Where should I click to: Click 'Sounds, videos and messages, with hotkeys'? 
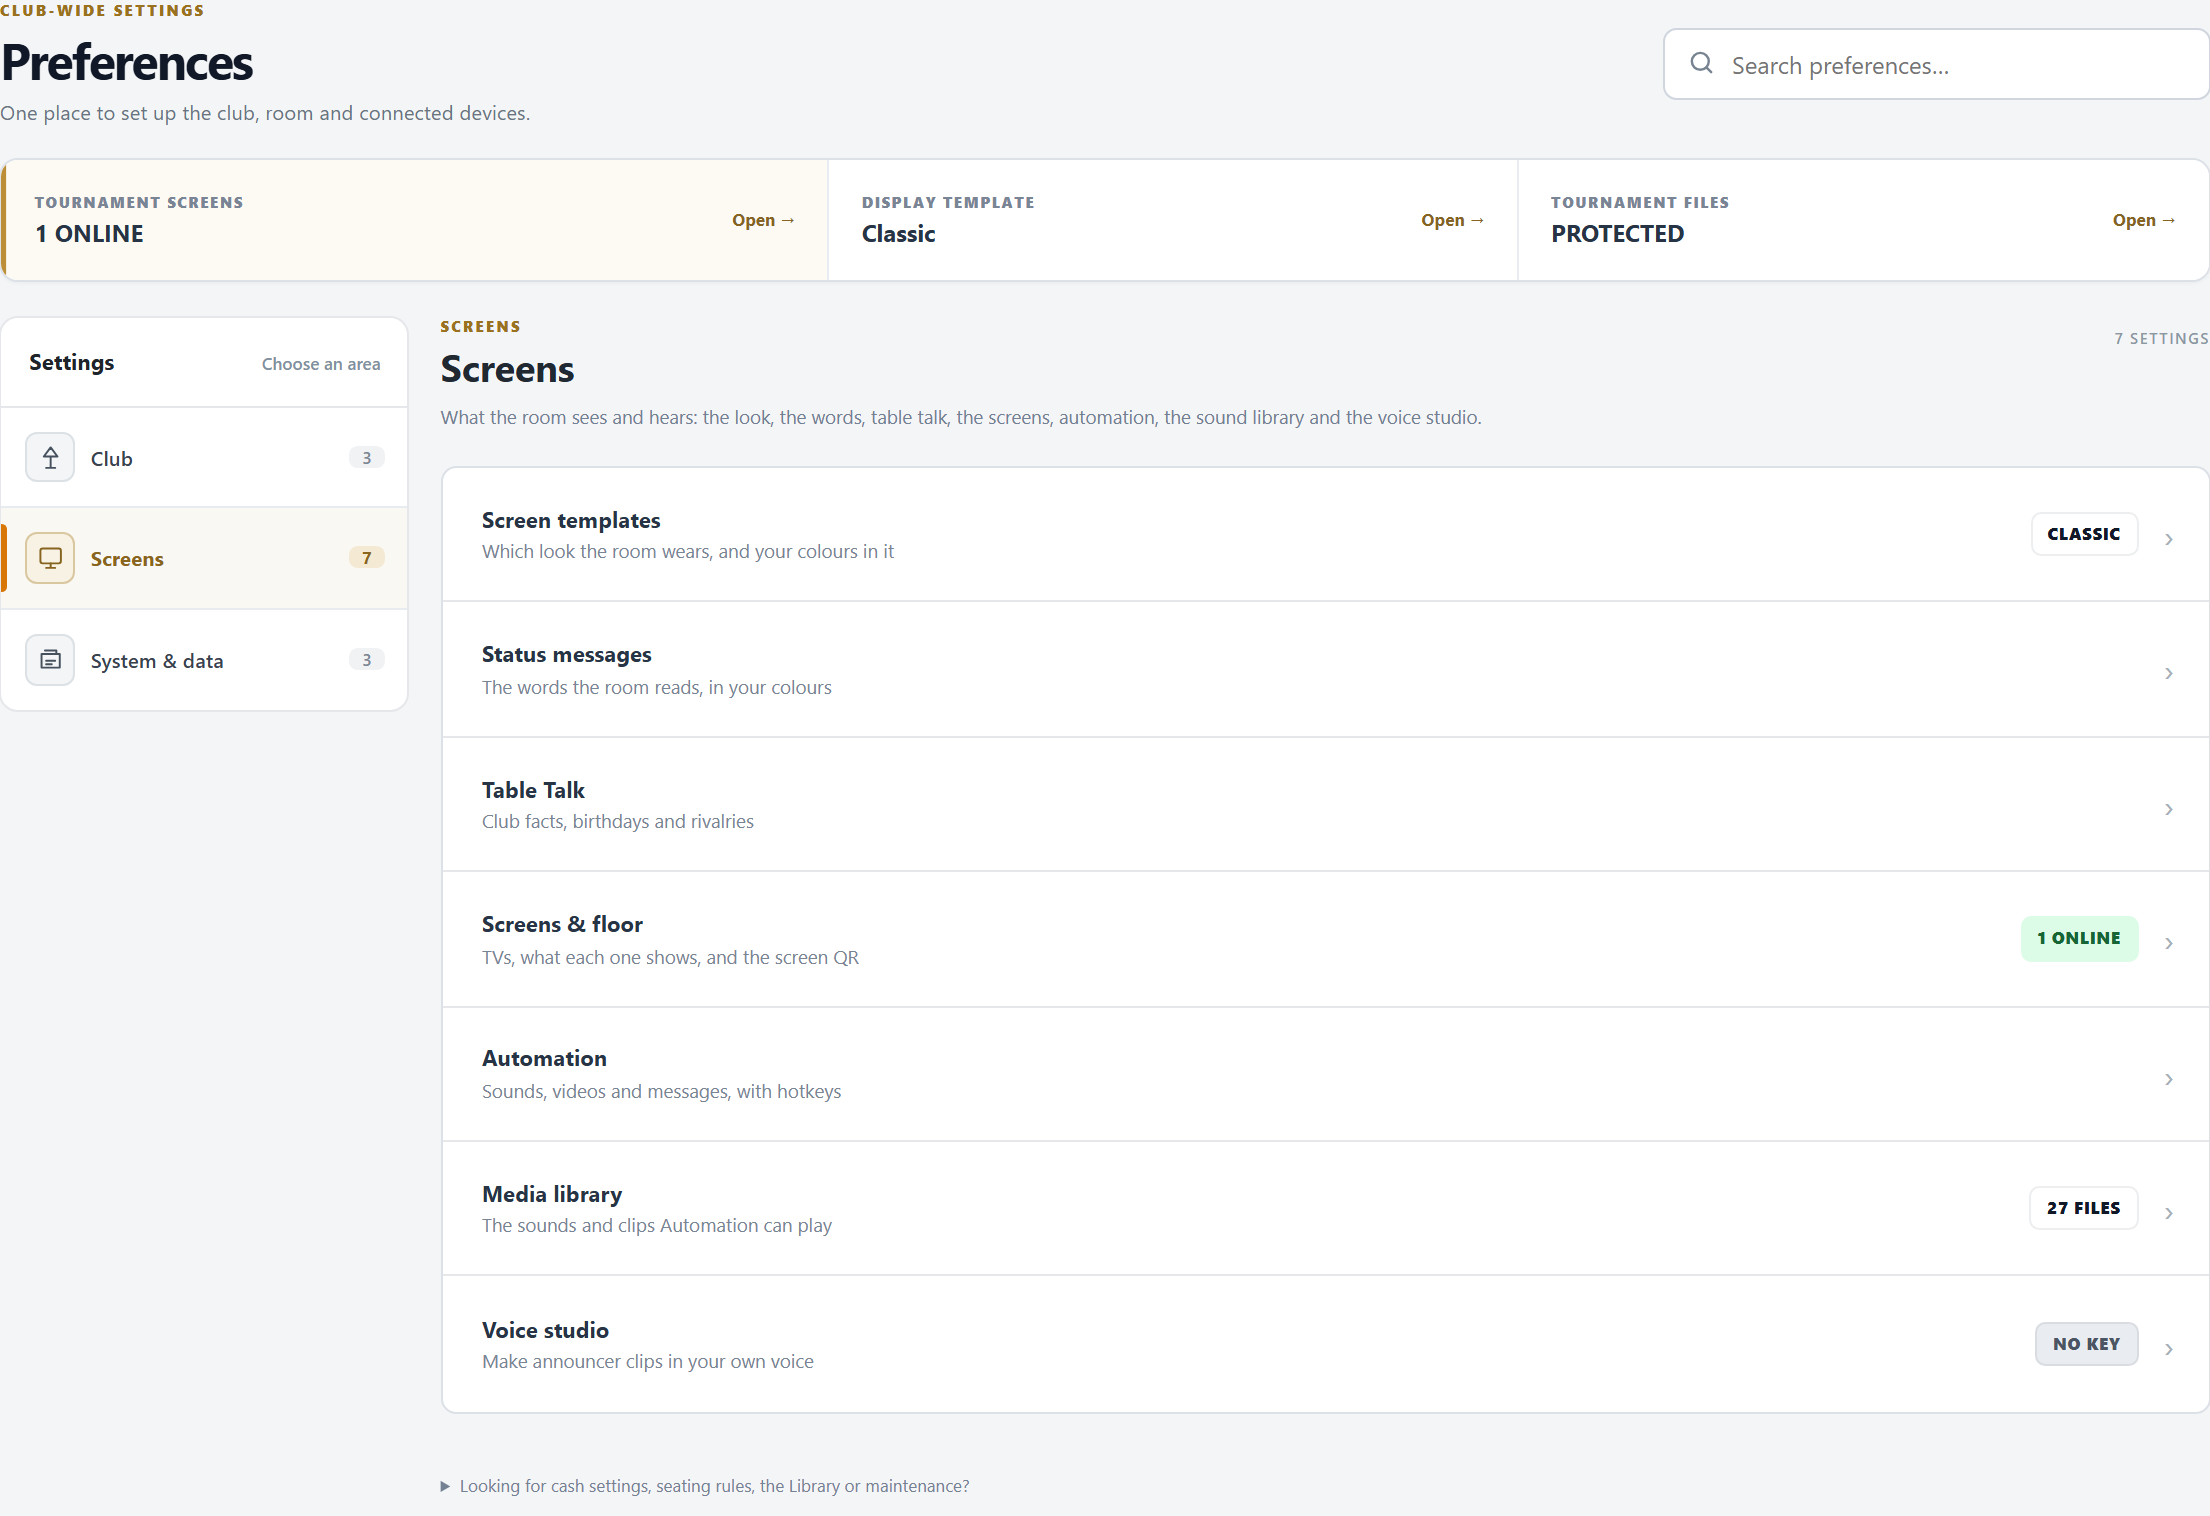point(661,1091)
